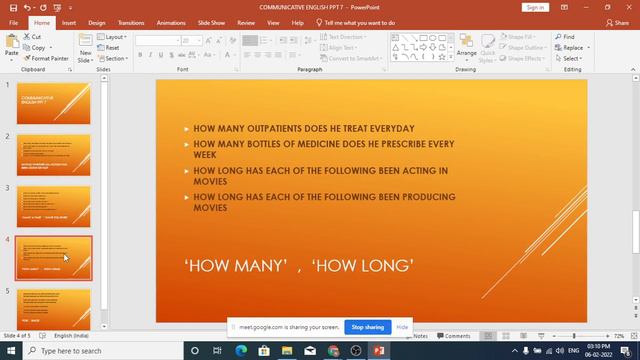Toggle Underline formatting
Image resolution: width=640 pixels, height=360 pixels.
161,55
